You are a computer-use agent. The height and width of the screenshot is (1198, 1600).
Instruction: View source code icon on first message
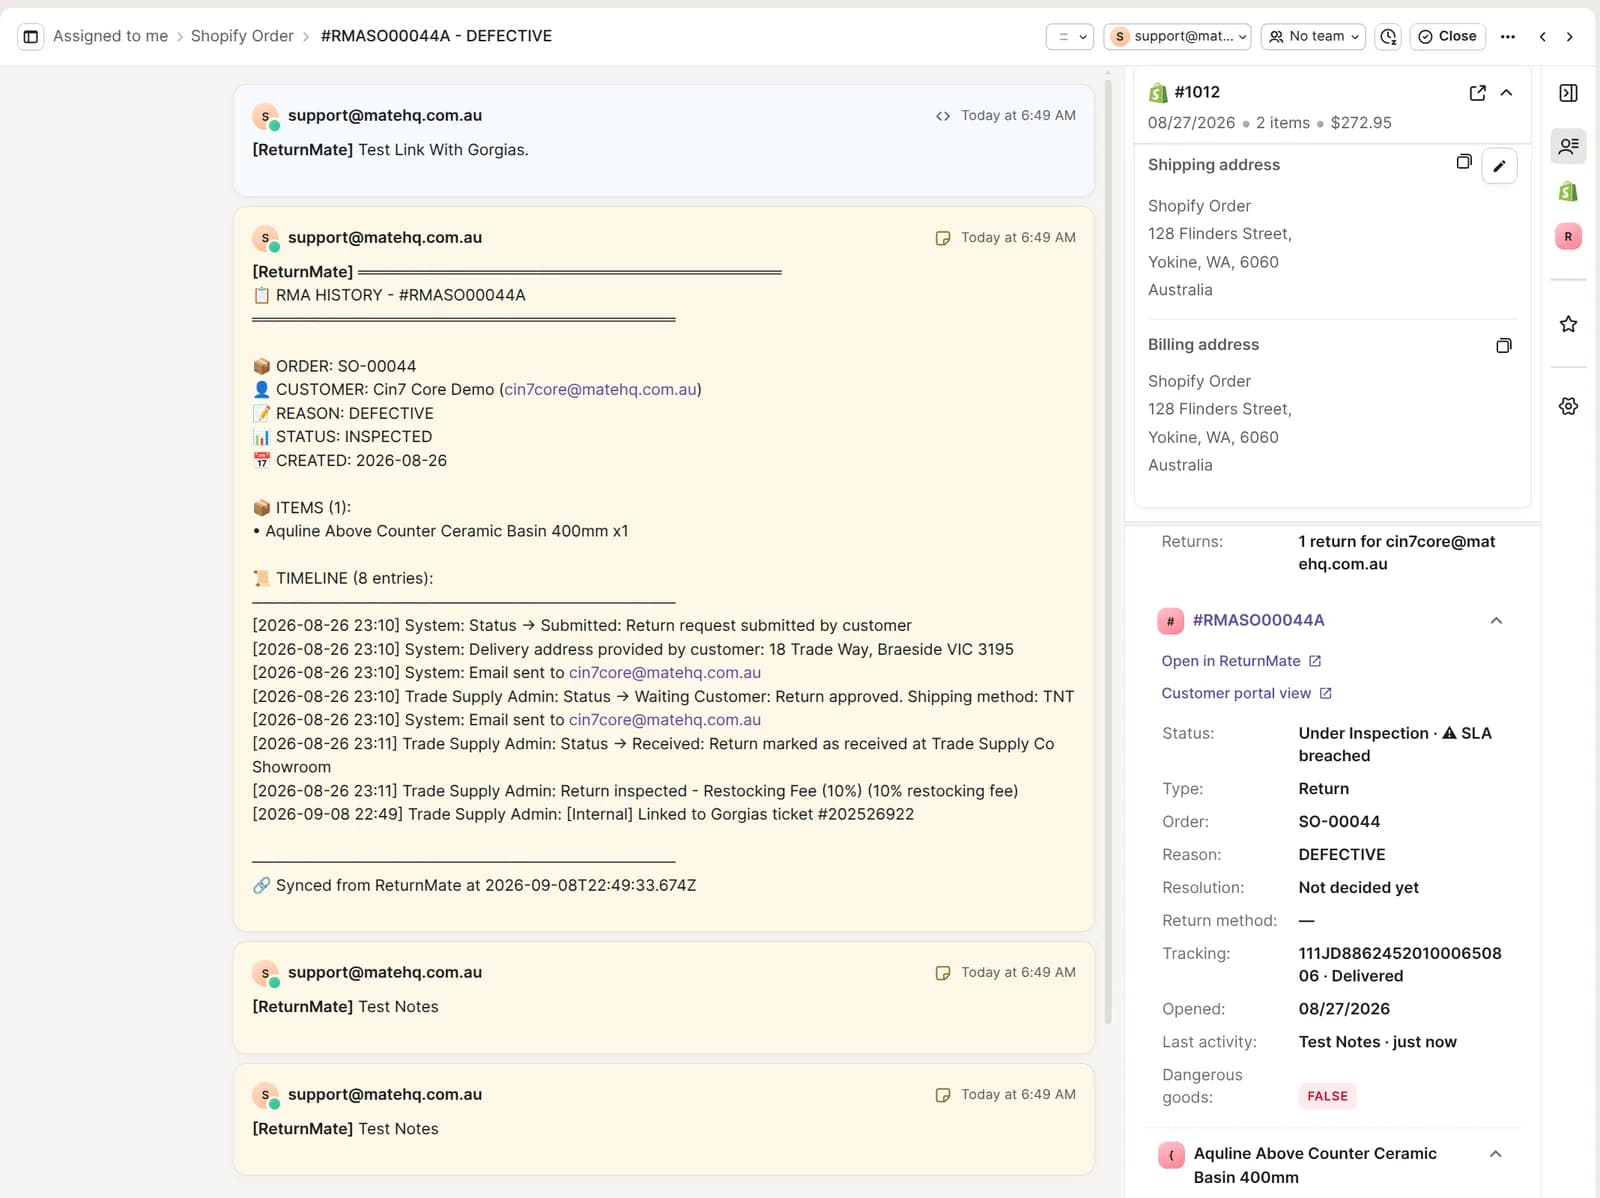(x=942, y=116)
